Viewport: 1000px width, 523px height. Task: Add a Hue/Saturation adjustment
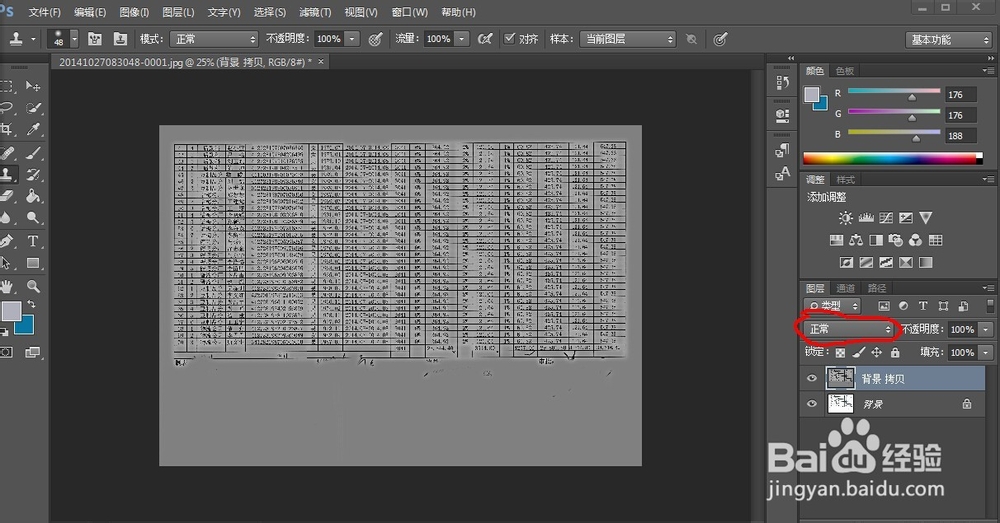(x=836, y=240)
